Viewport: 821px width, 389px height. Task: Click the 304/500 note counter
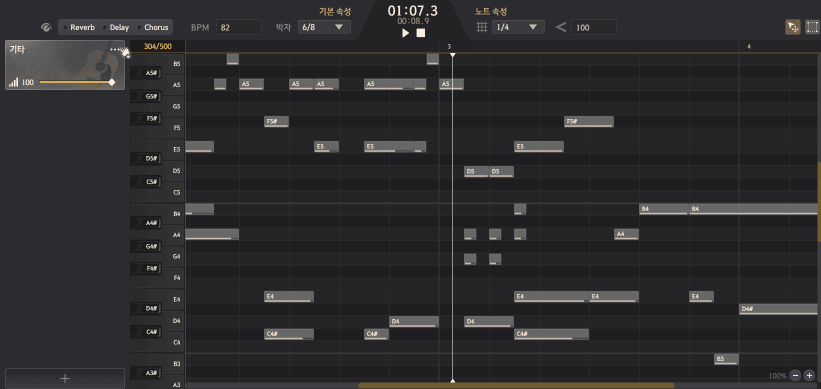158,46
